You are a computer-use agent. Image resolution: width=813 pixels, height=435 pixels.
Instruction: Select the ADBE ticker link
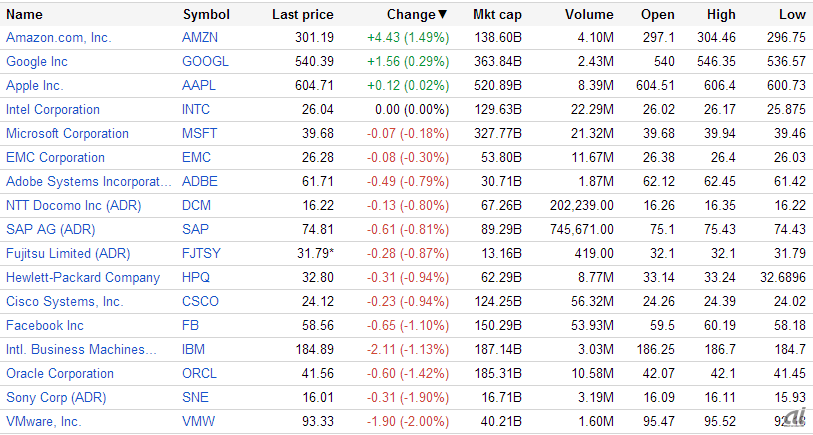pos(199,182)
